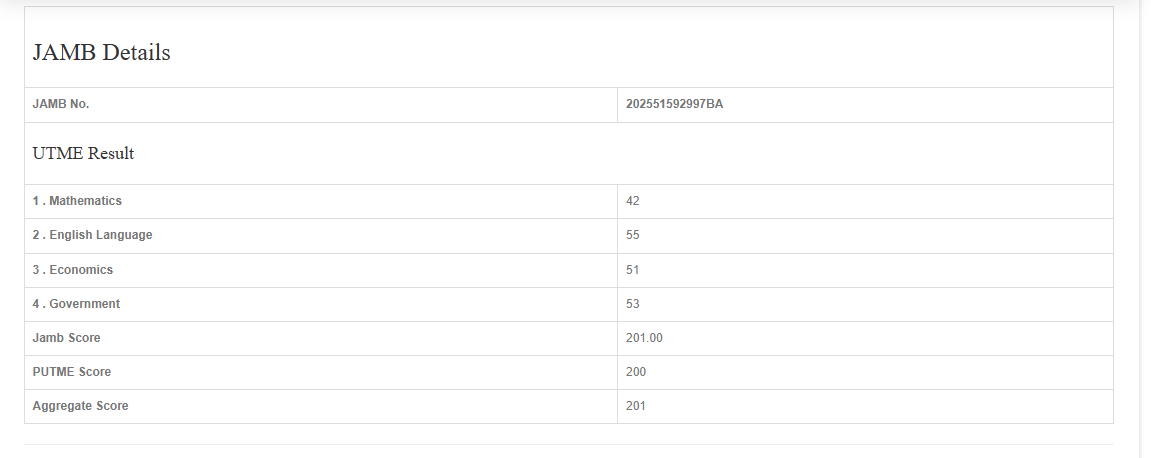
Task: Click the gray page margin right of the card
Action: click(1145, 250)
